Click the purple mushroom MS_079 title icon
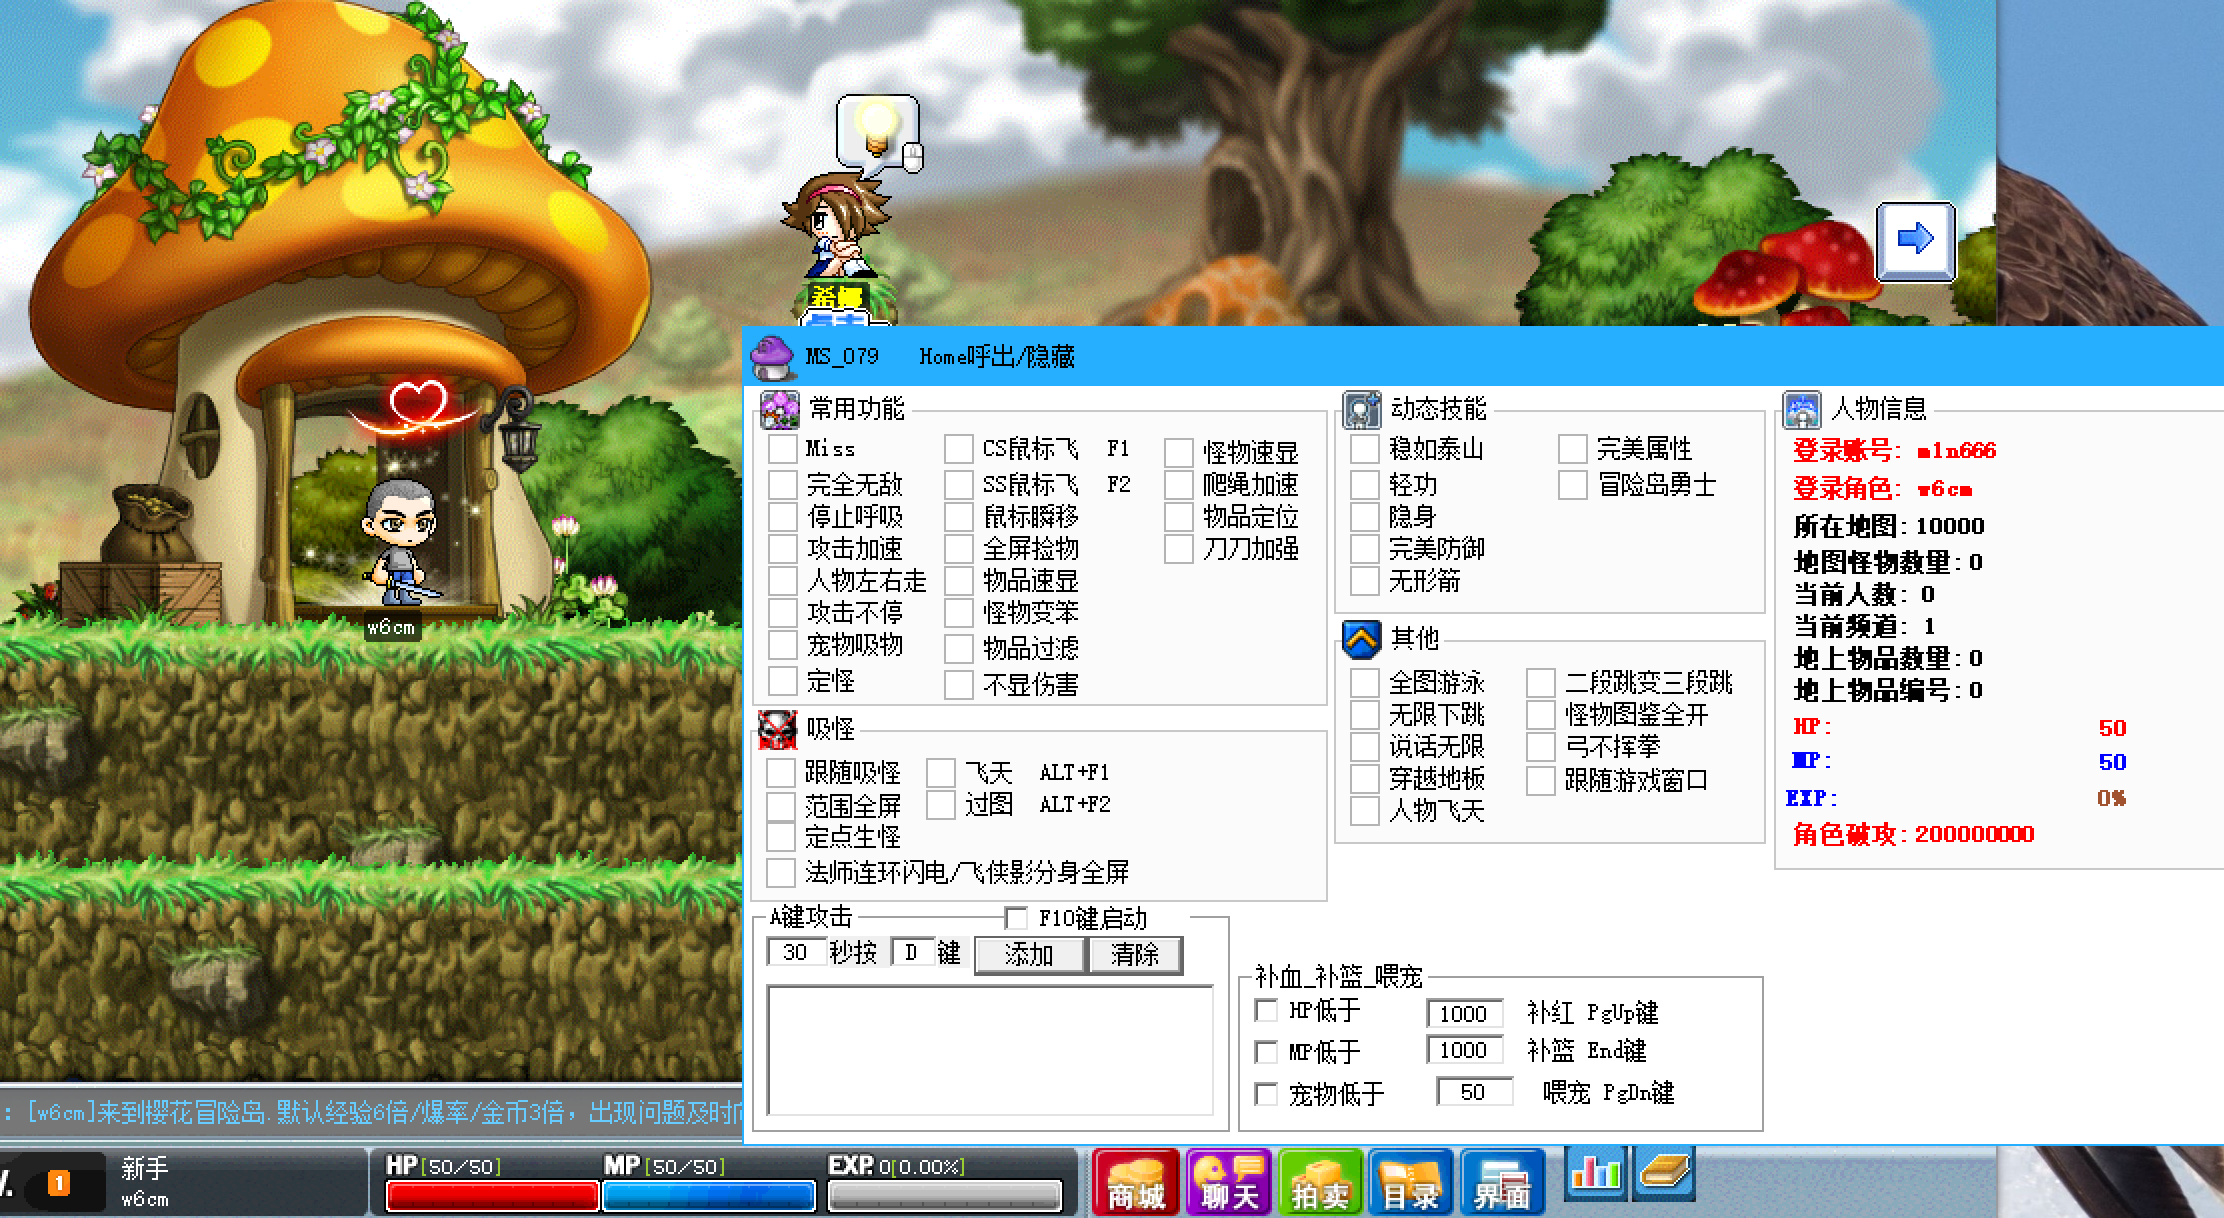This screenshot has width=2224, height=1218. coord(772,357)
